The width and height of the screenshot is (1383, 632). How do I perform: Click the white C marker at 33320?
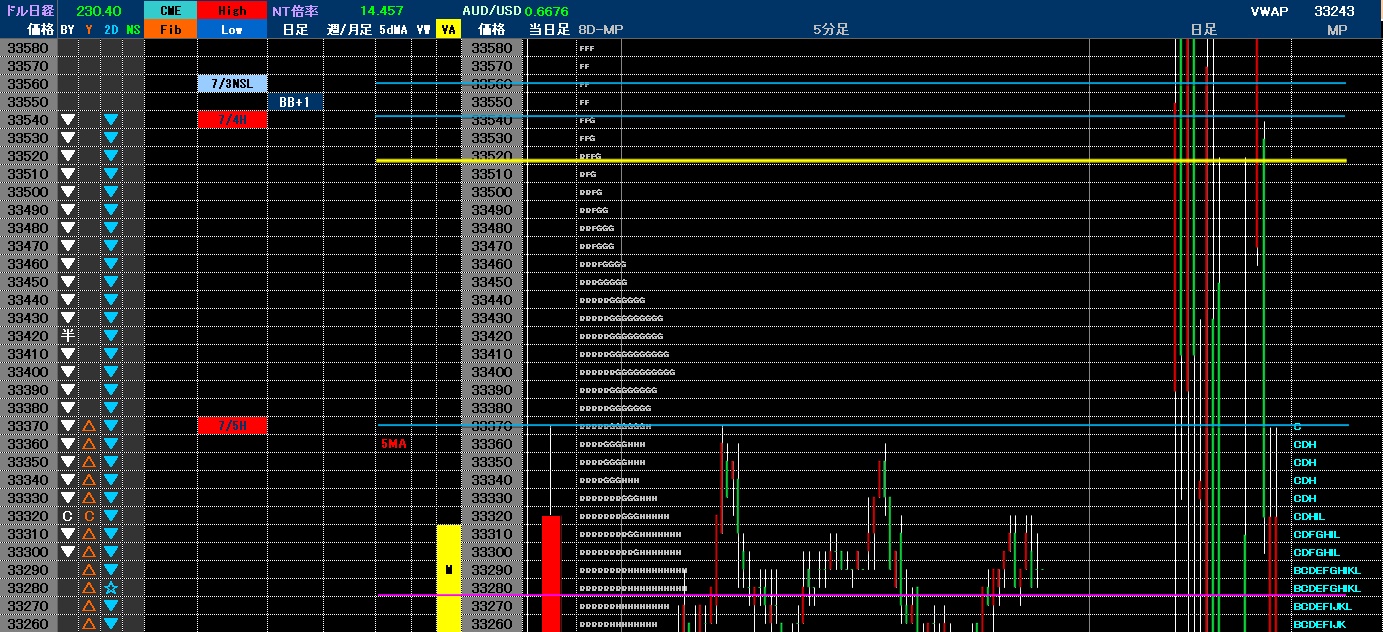[68, 516]
